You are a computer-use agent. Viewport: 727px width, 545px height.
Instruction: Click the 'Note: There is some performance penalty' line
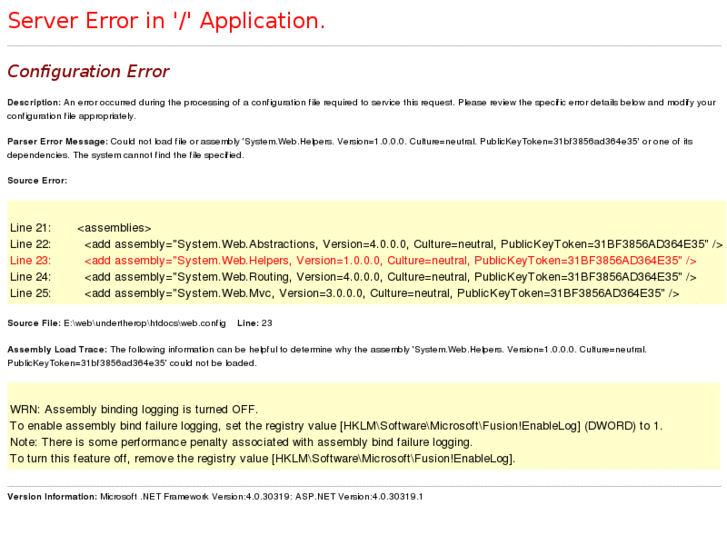click(241, 442)
